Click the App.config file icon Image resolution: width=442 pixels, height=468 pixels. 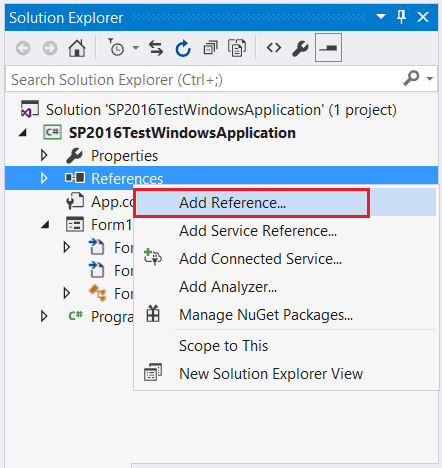pyautogui.click(x=75, y=201)
